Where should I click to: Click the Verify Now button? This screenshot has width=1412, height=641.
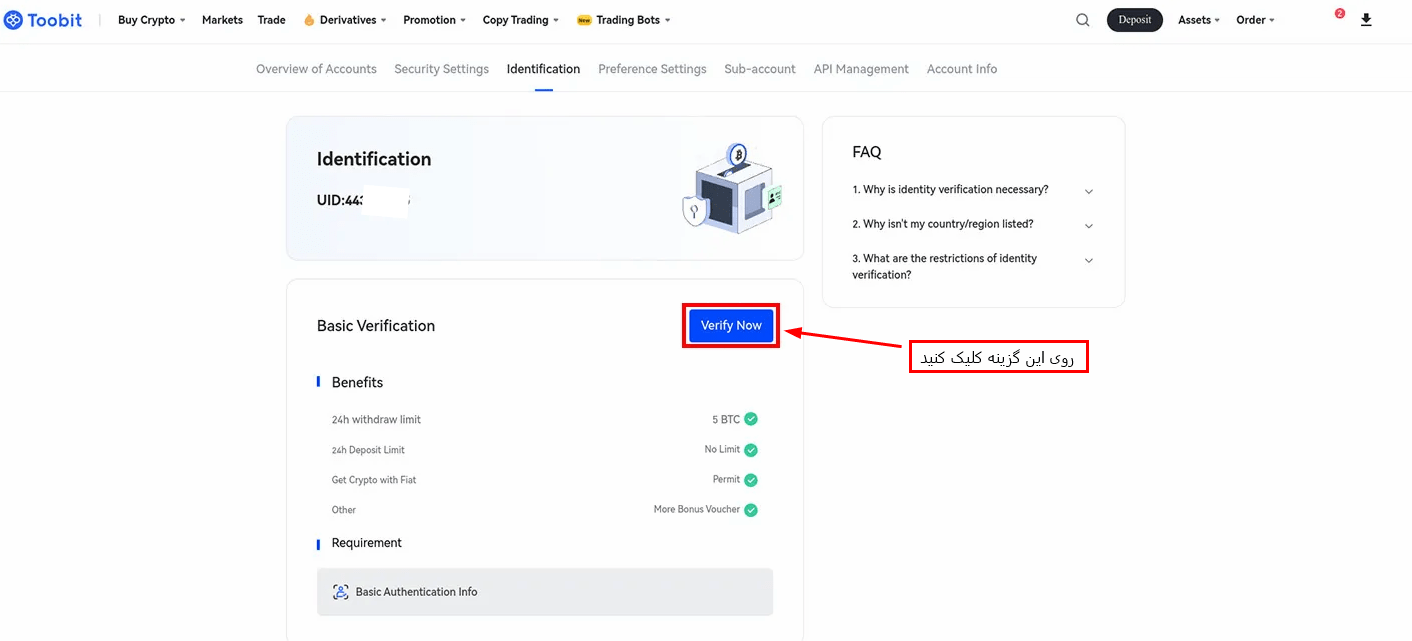pyautogui.click(x=731, y=326)
